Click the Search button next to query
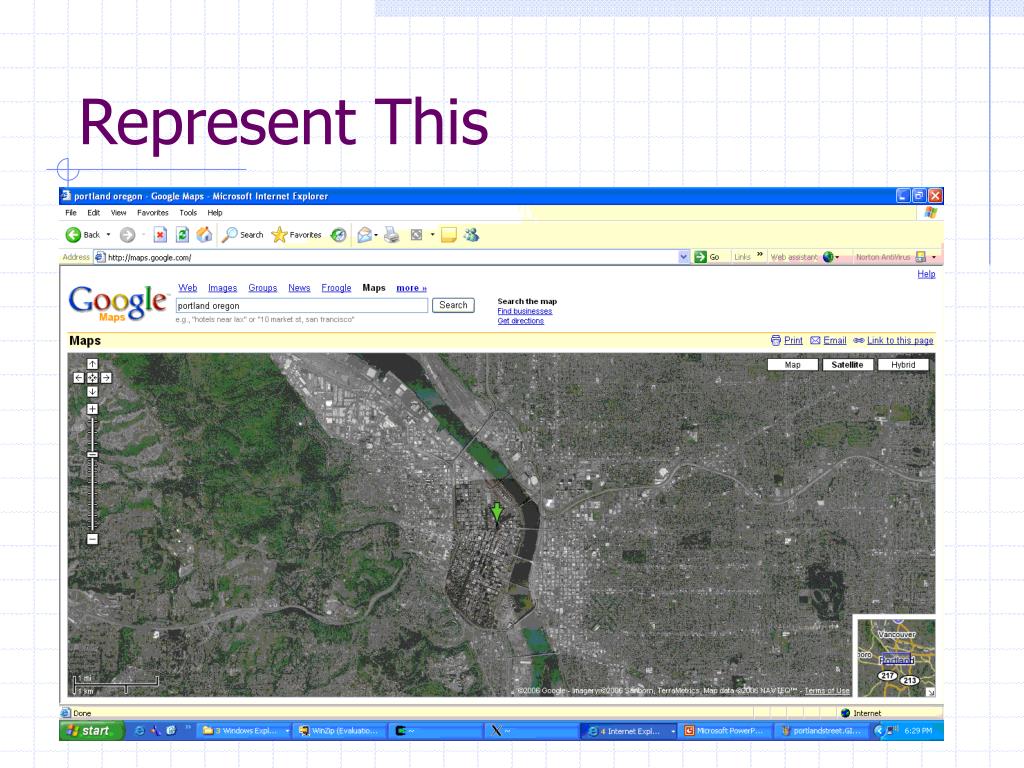Screen dimensions: 1024x768 point(453,305)
